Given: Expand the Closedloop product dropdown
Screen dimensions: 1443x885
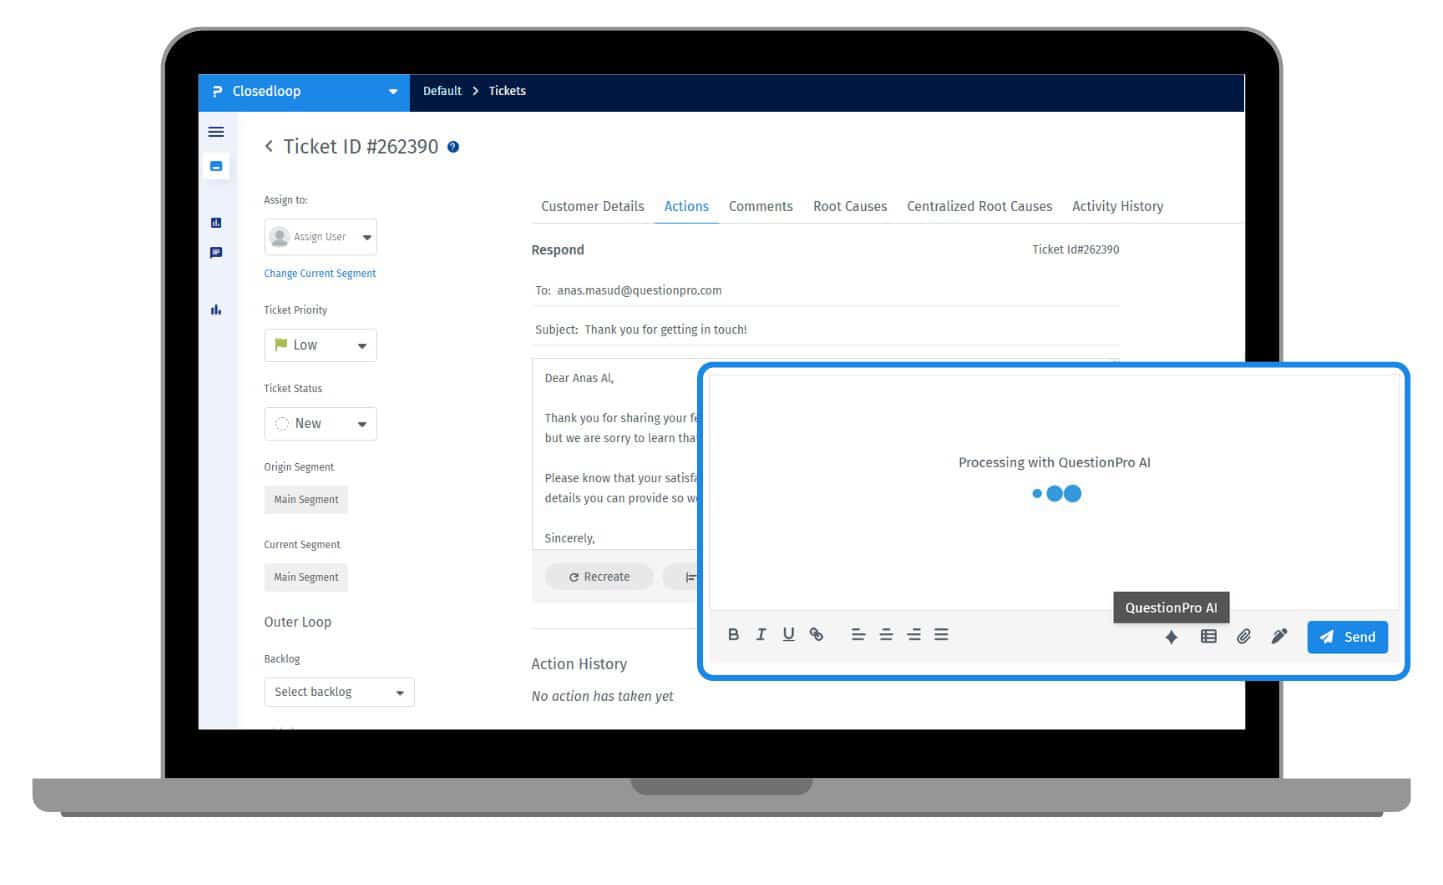Looking at the screenshot, I should [393, 91].
